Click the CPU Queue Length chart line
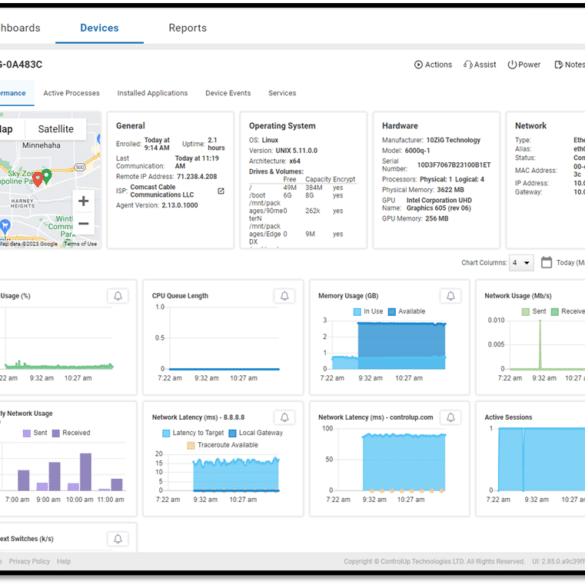The width and height of the screenshot is (585, 585). [224, 369]
